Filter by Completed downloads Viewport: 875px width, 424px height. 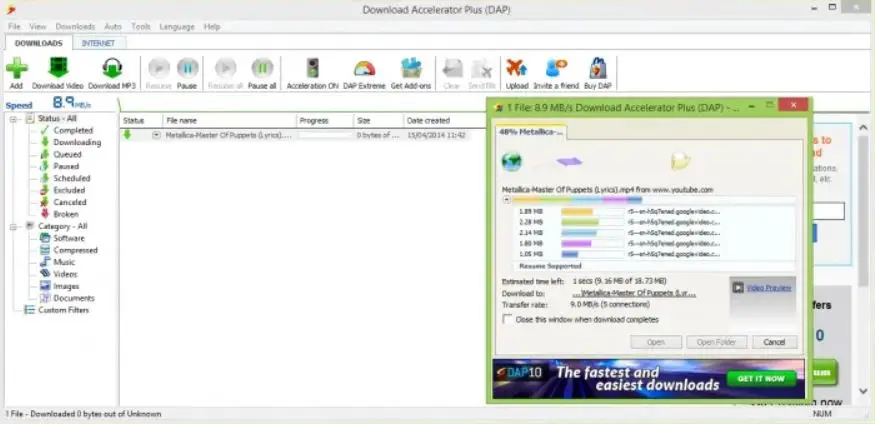click(x=73, y=131)
